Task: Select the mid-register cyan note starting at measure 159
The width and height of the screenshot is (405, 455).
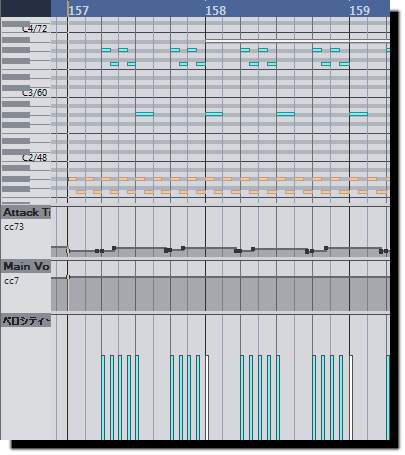Action: [359, 114]
